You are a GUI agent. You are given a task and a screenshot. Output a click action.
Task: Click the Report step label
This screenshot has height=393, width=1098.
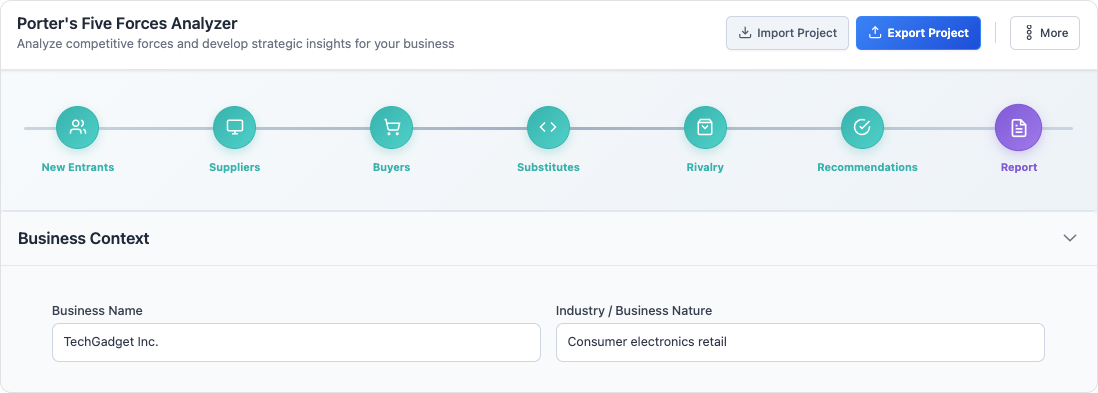point(1019,167)
